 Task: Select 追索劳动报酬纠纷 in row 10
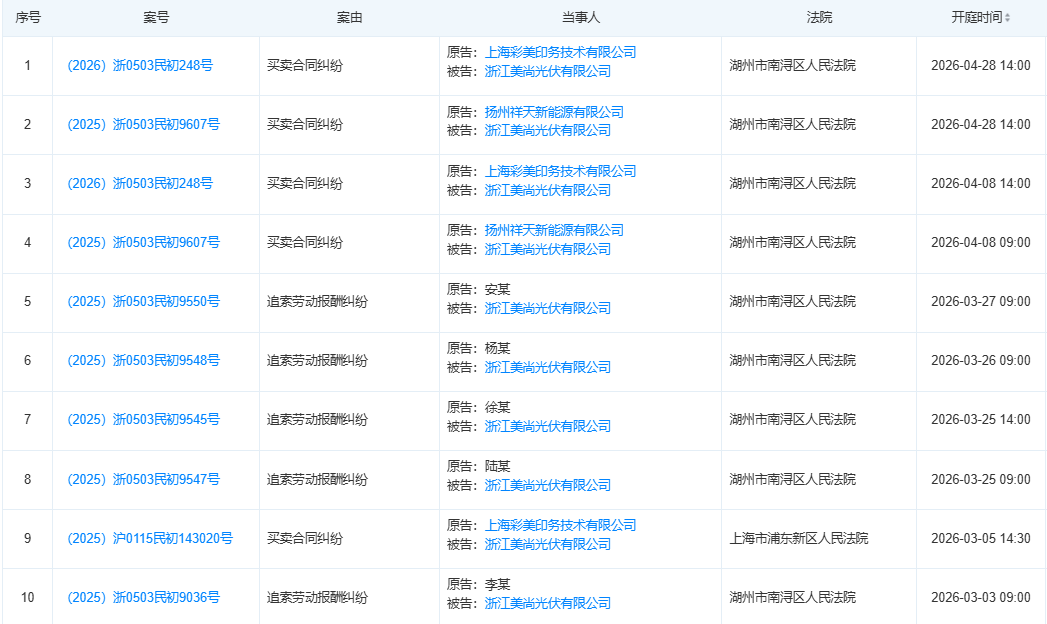[317, 597]
